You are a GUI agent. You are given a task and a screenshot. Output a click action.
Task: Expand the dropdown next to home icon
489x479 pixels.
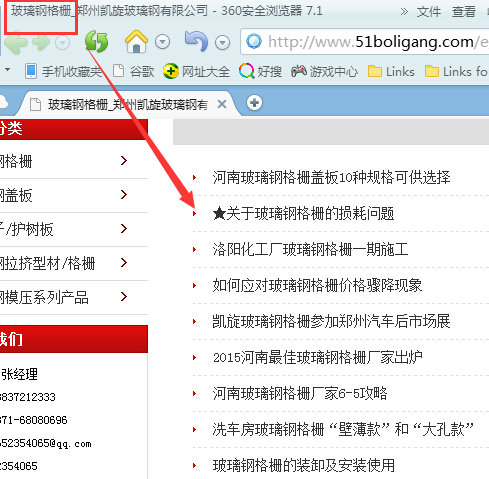[163, 42]
